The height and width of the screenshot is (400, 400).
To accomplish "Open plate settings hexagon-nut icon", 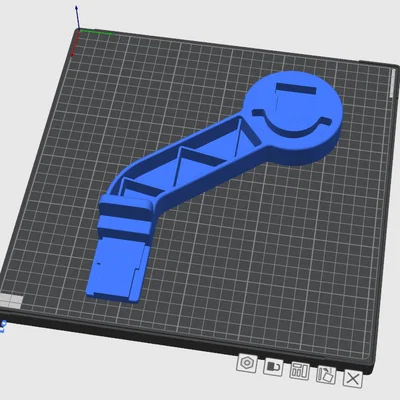I will [x=247, y=363].
